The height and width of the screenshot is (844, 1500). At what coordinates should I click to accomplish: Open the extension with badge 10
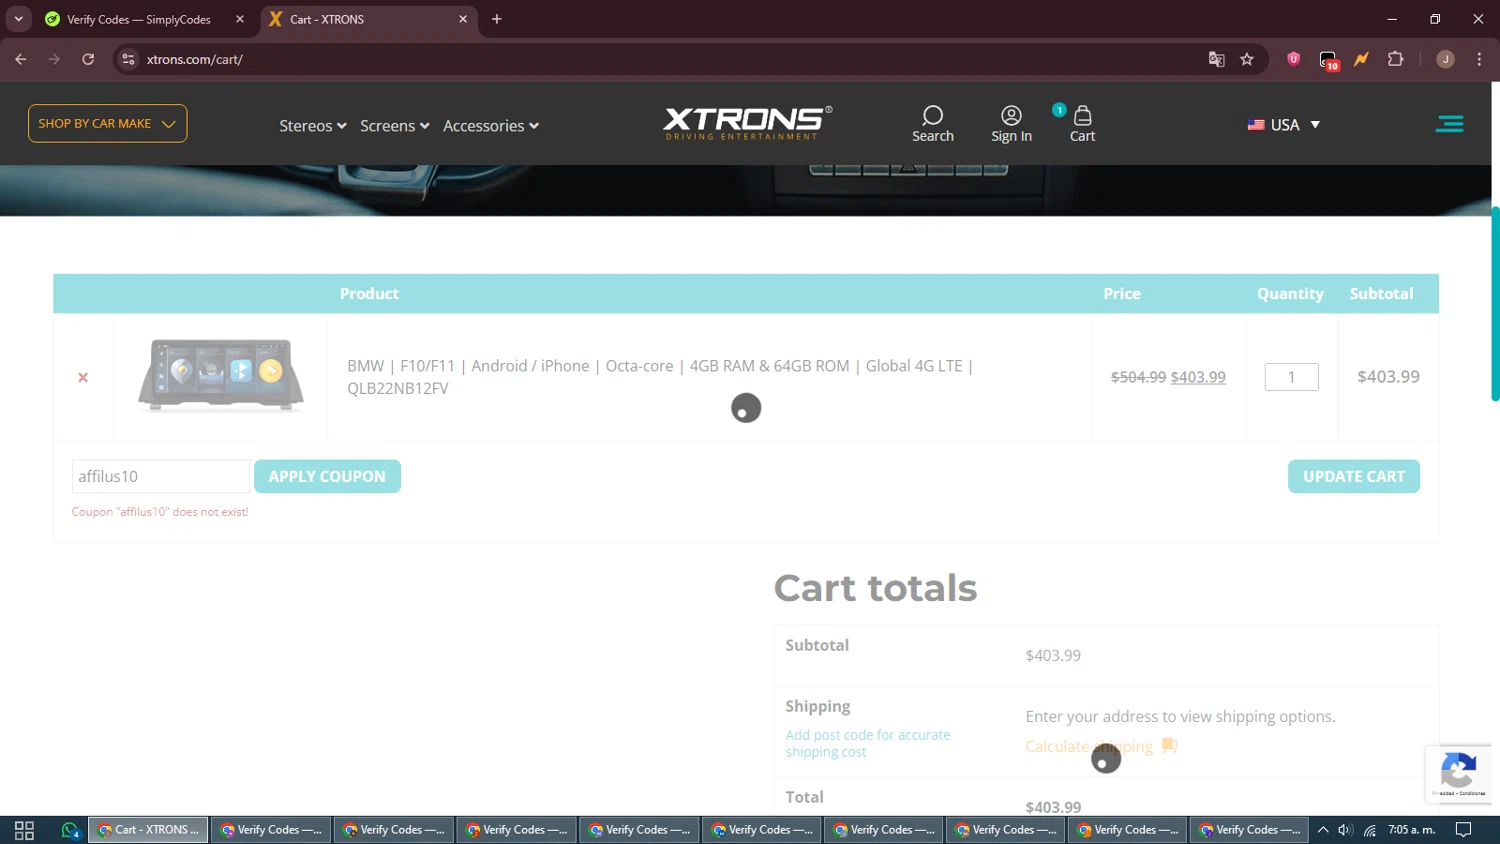coord(1328,60)
